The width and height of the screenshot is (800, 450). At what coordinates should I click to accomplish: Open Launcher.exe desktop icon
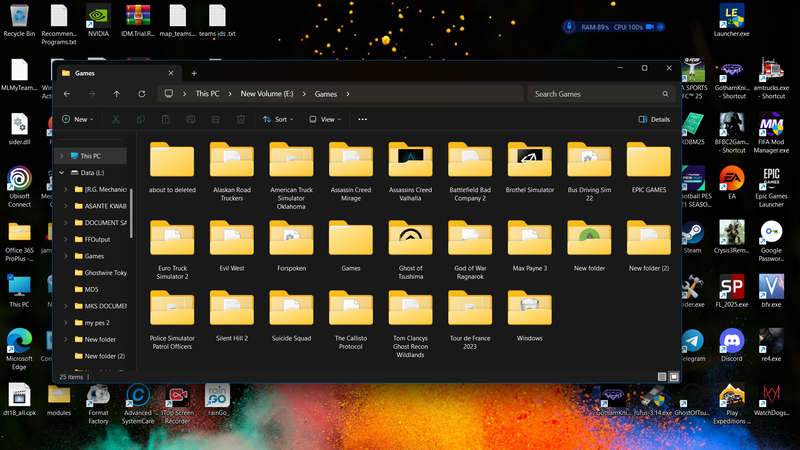(732, 20)
